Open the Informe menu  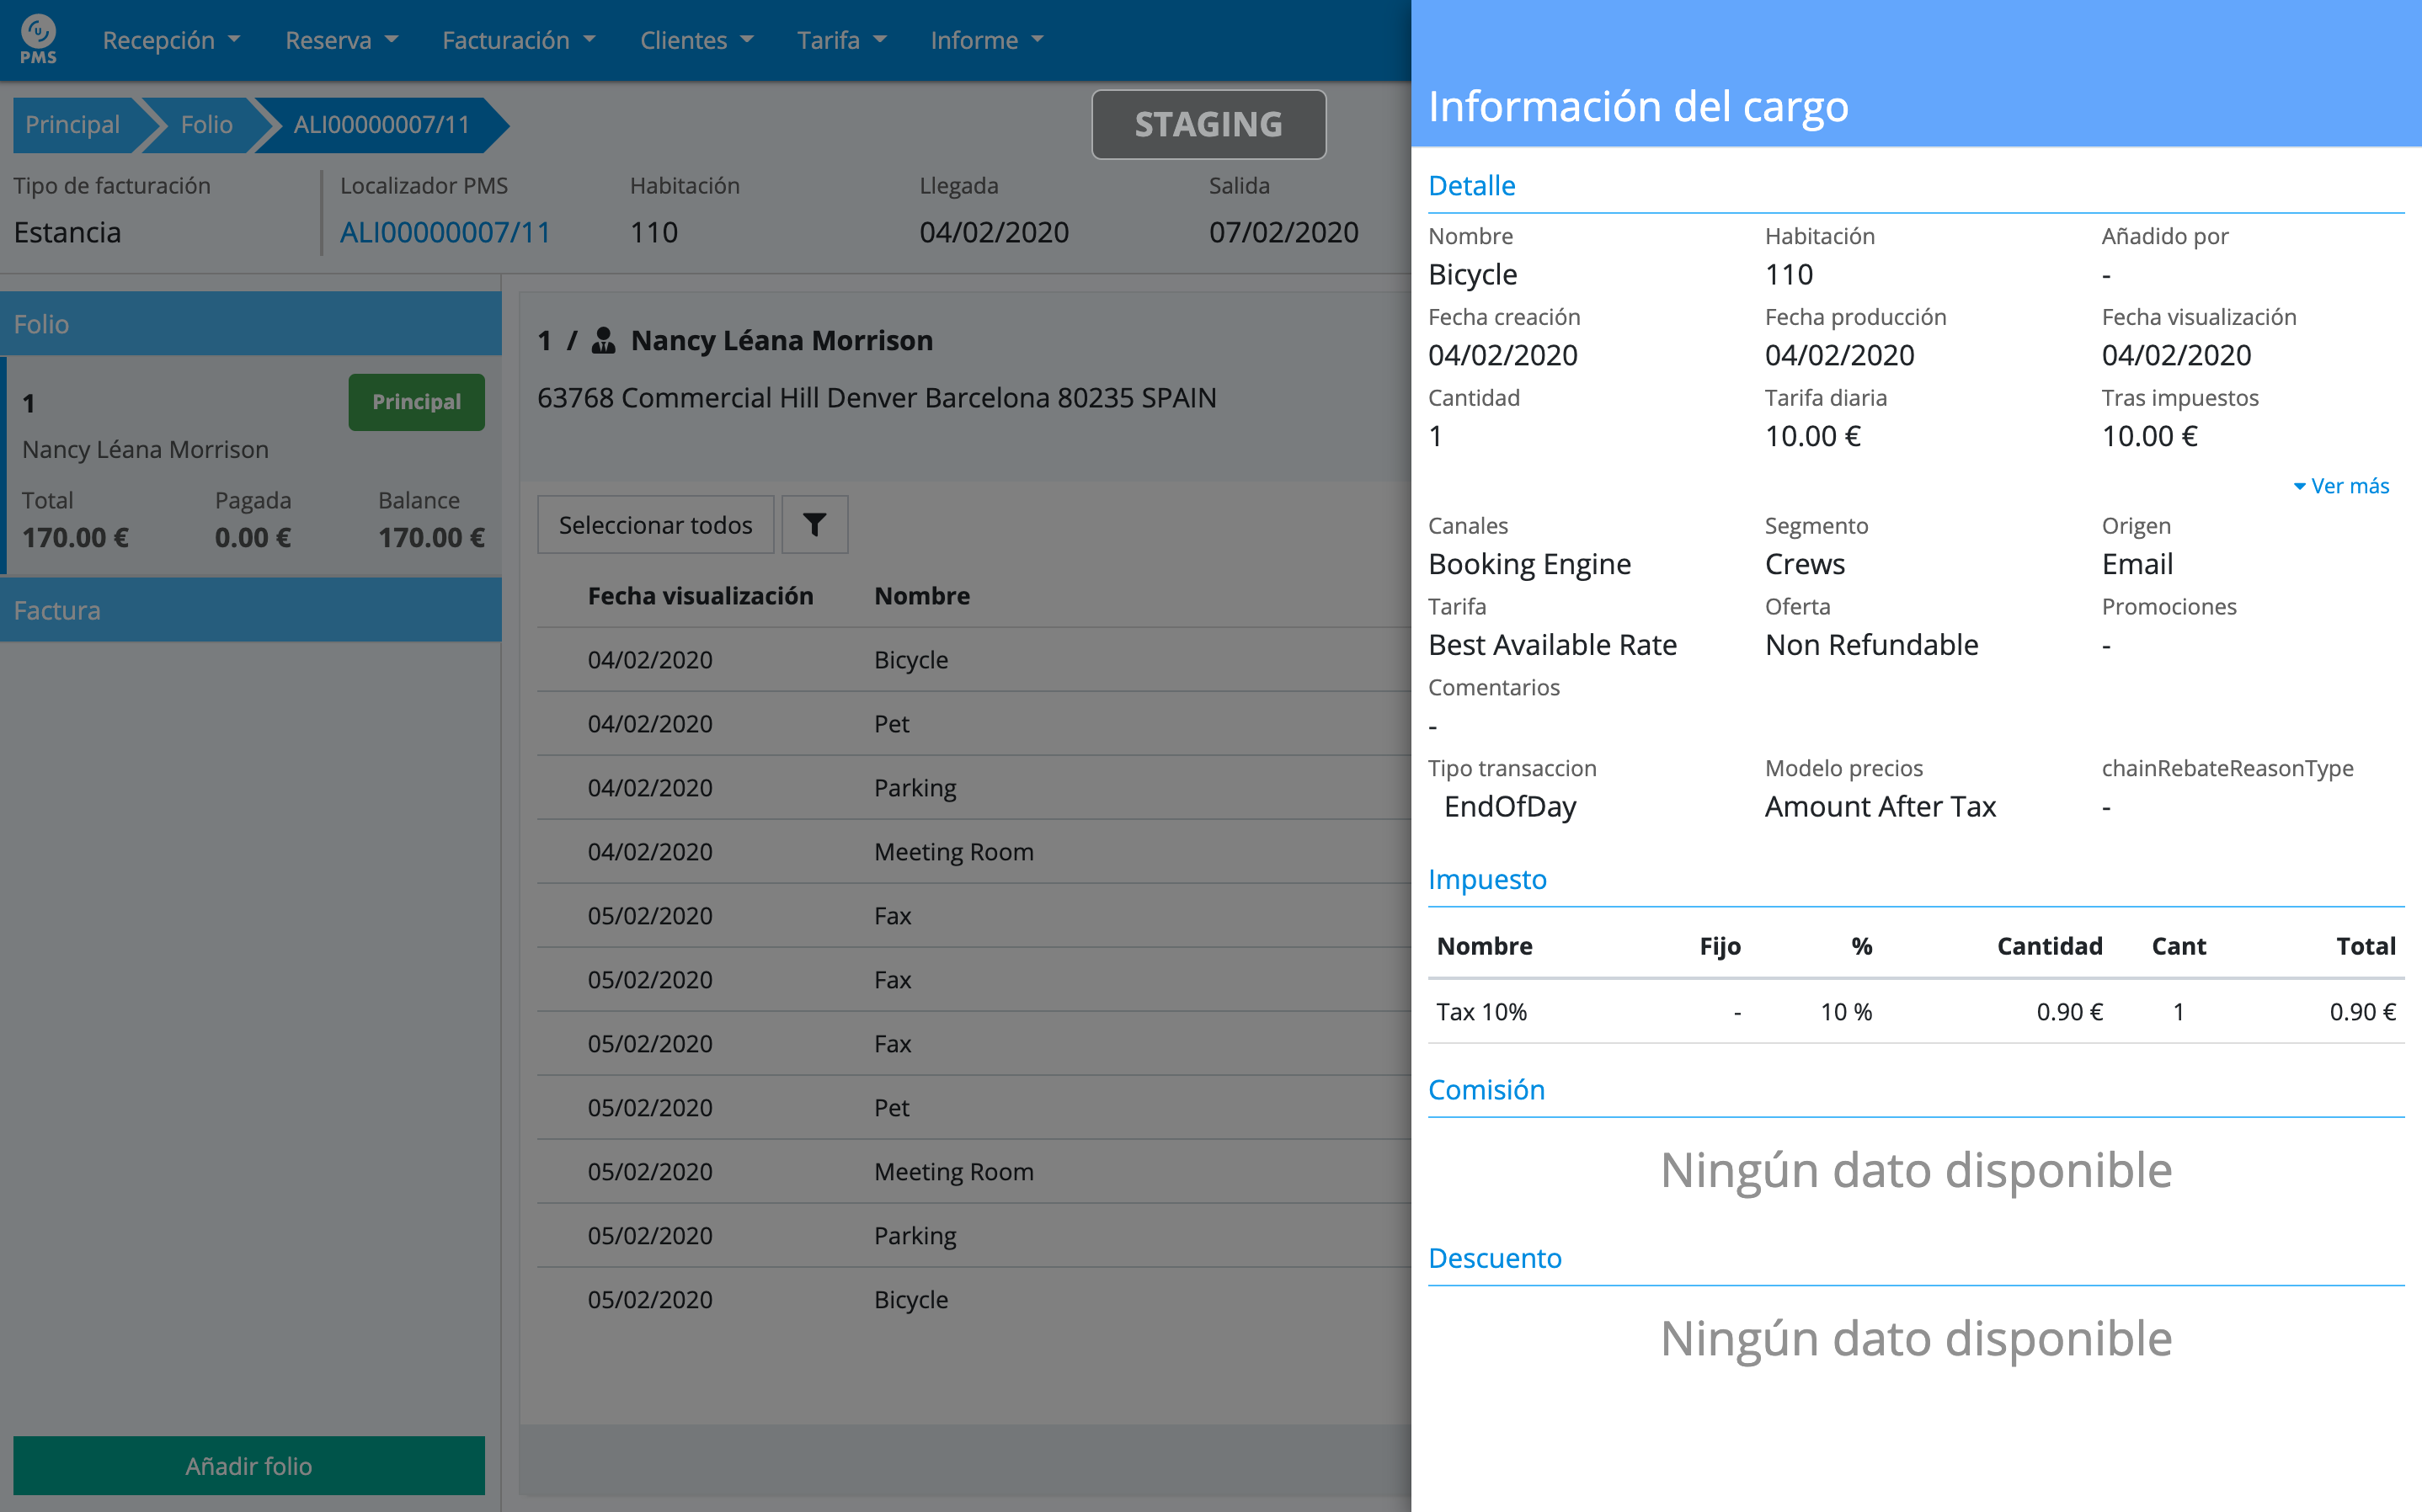point(986,40)
